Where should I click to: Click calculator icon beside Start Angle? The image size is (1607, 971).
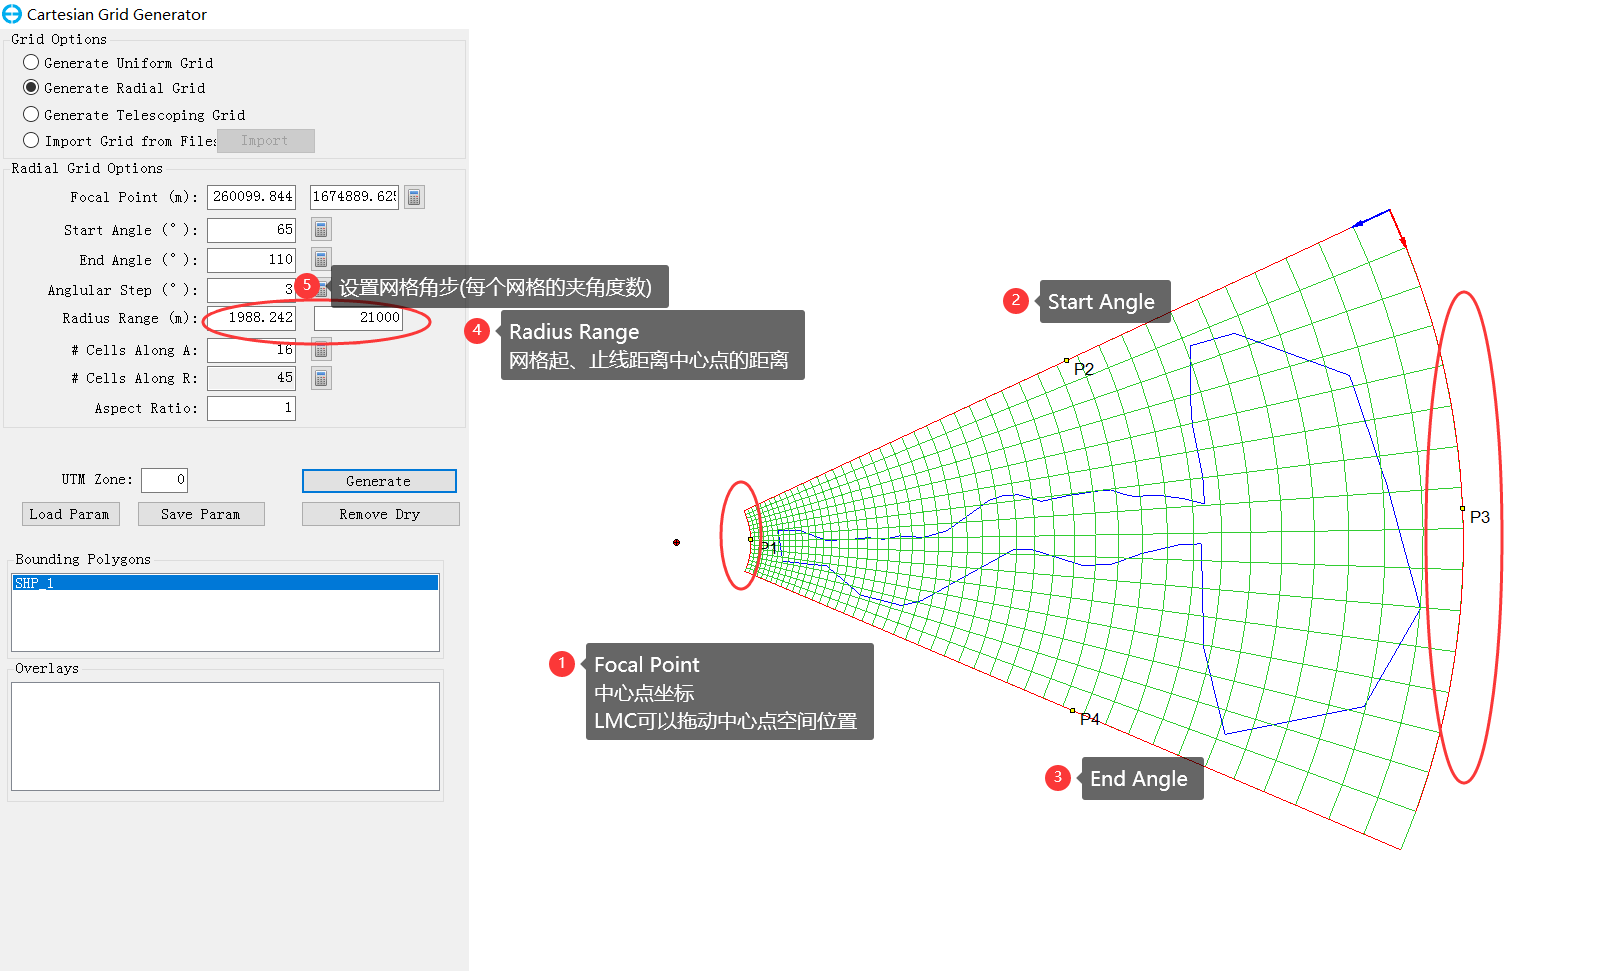(321, 229)
